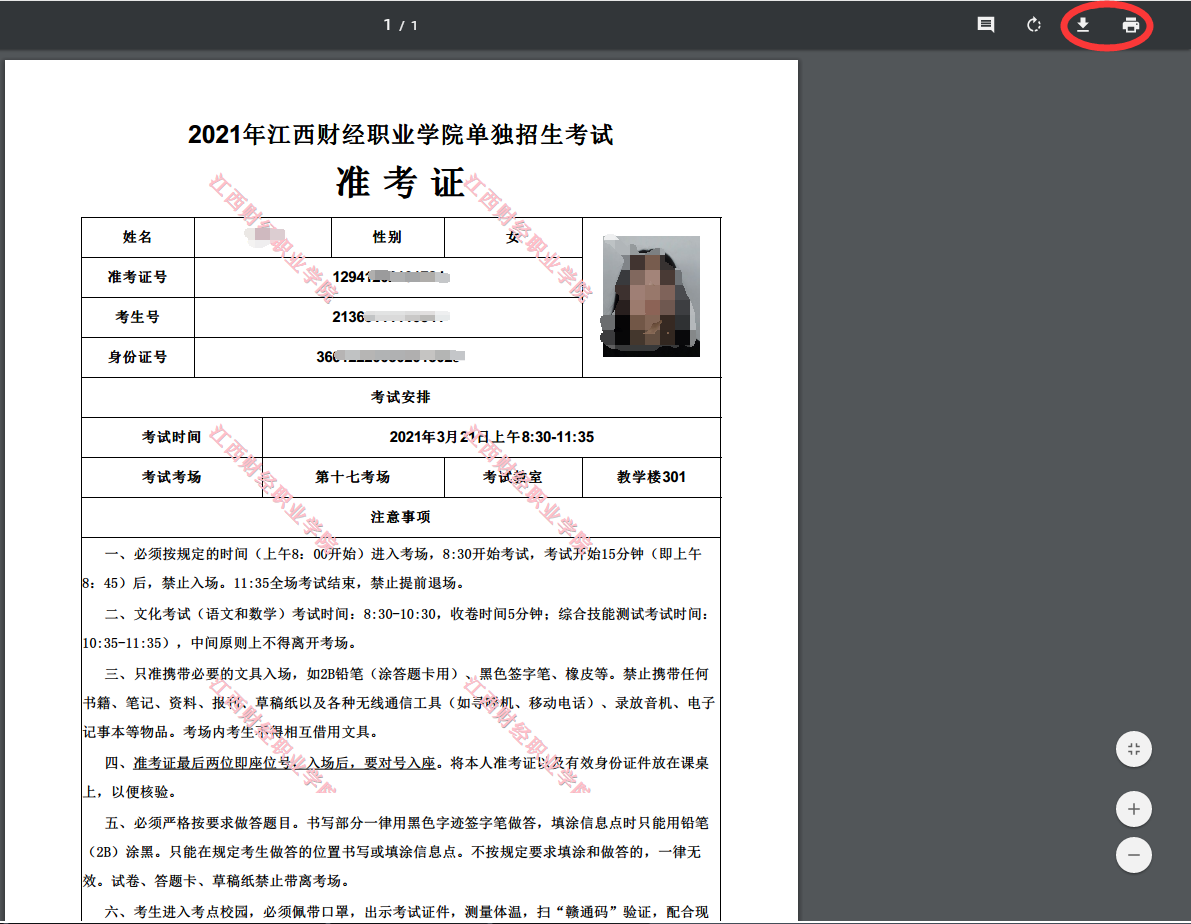Click the current page number field
The image size is (1191, 924).
tap(388, 25)
